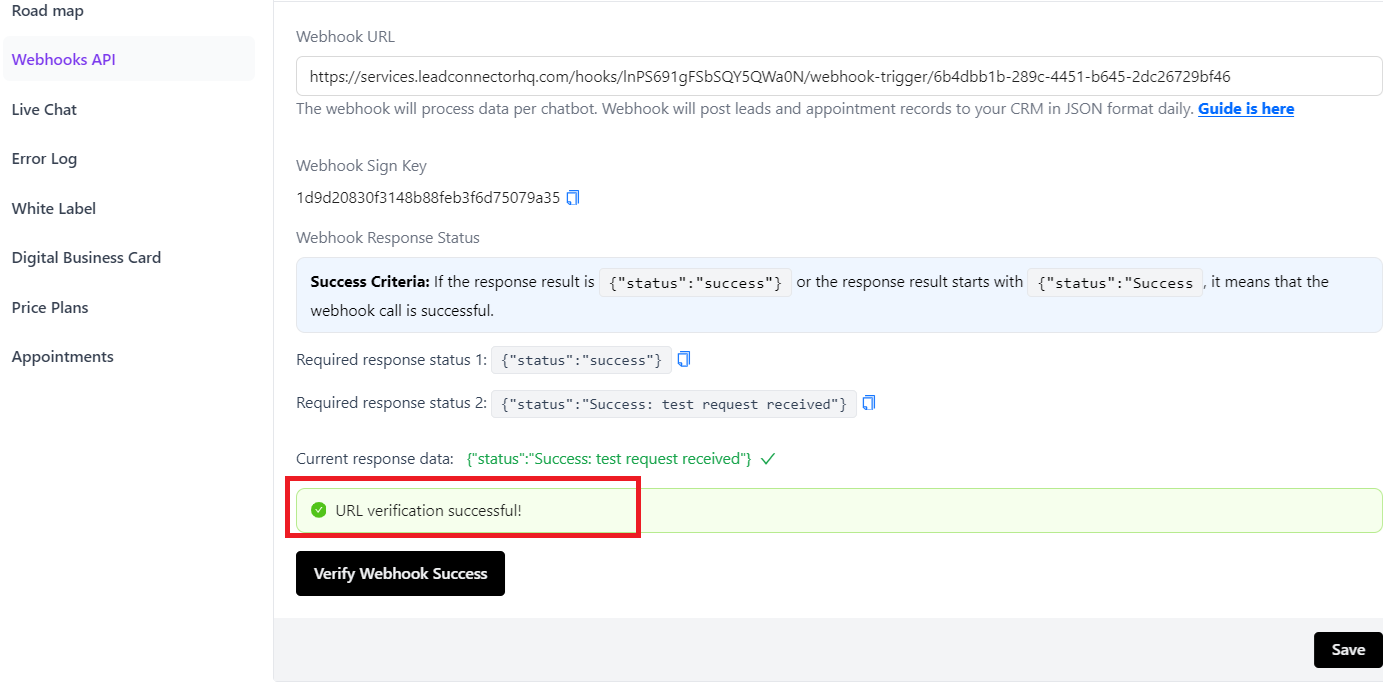This screenshot has height=685, width=1383.
Task: Click the Webhook URL input field
Action: (838, 76)
